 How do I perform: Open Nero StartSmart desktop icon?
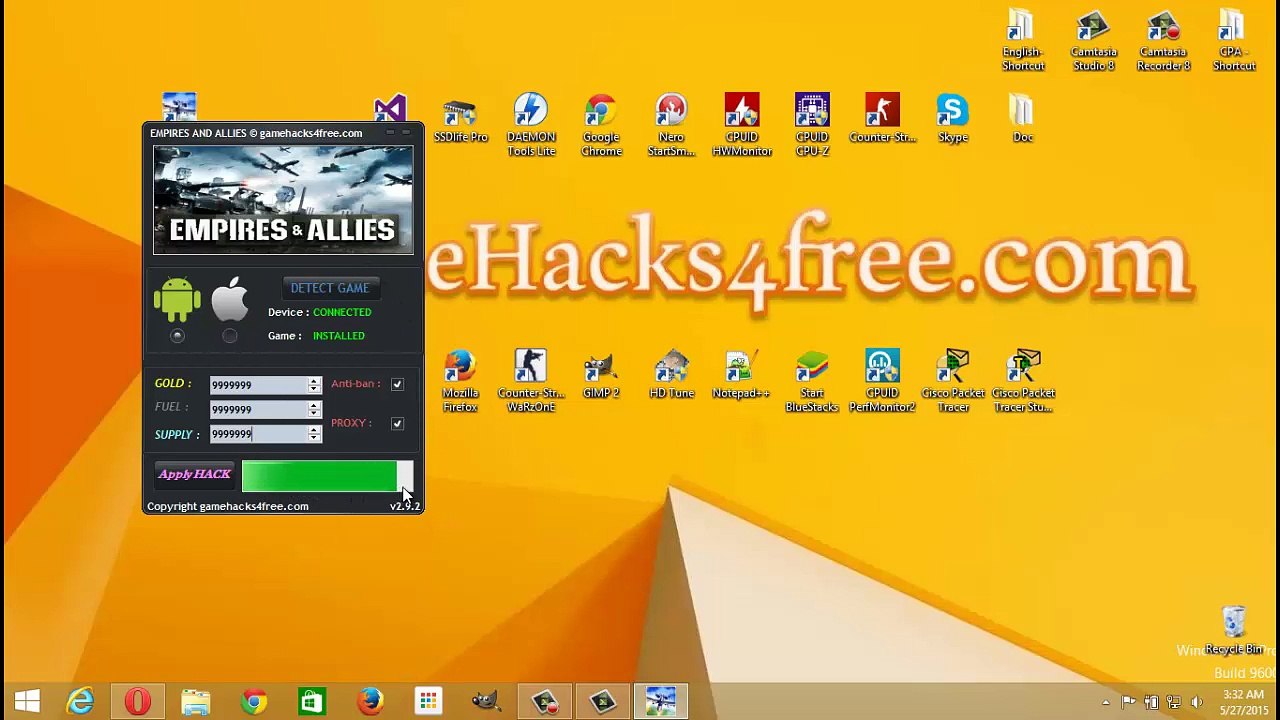pos(671,125)
